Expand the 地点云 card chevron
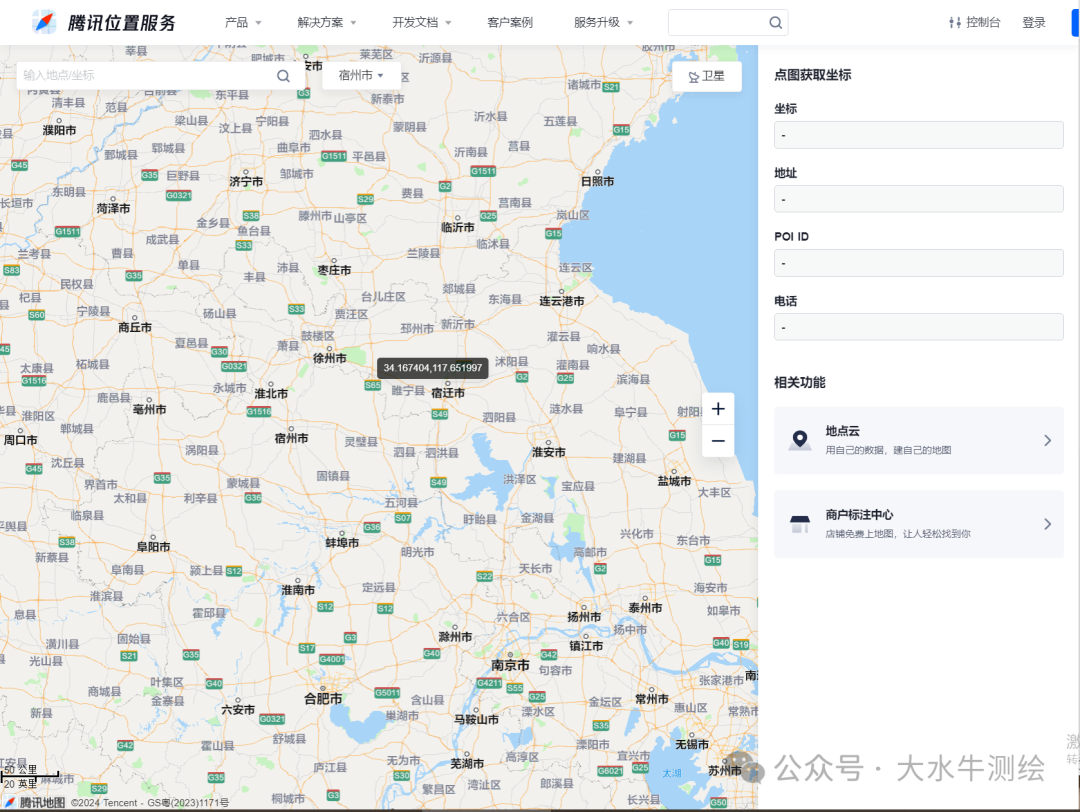The height and width of the screenshot is (812, 1080). tap(1048, 440)
